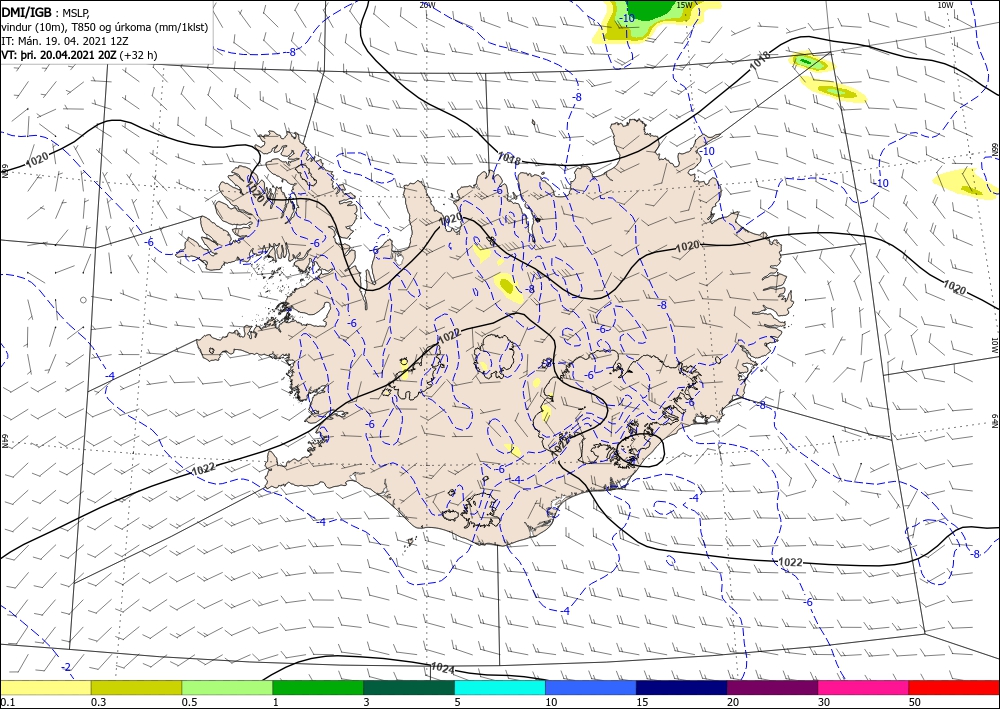Screen dimensions: 1000x709
Task: Click the "-2" temperature contour label
Action: tap(66, 667)
